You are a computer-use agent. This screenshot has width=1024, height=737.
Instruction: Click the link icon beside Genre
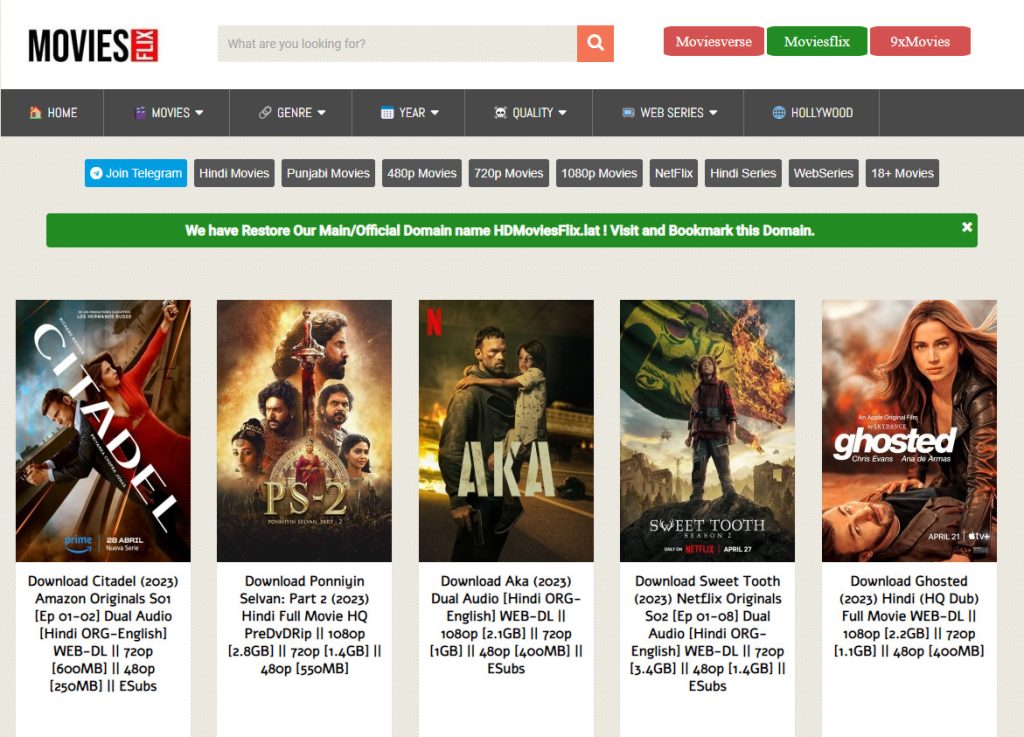(x=264, y=112)
